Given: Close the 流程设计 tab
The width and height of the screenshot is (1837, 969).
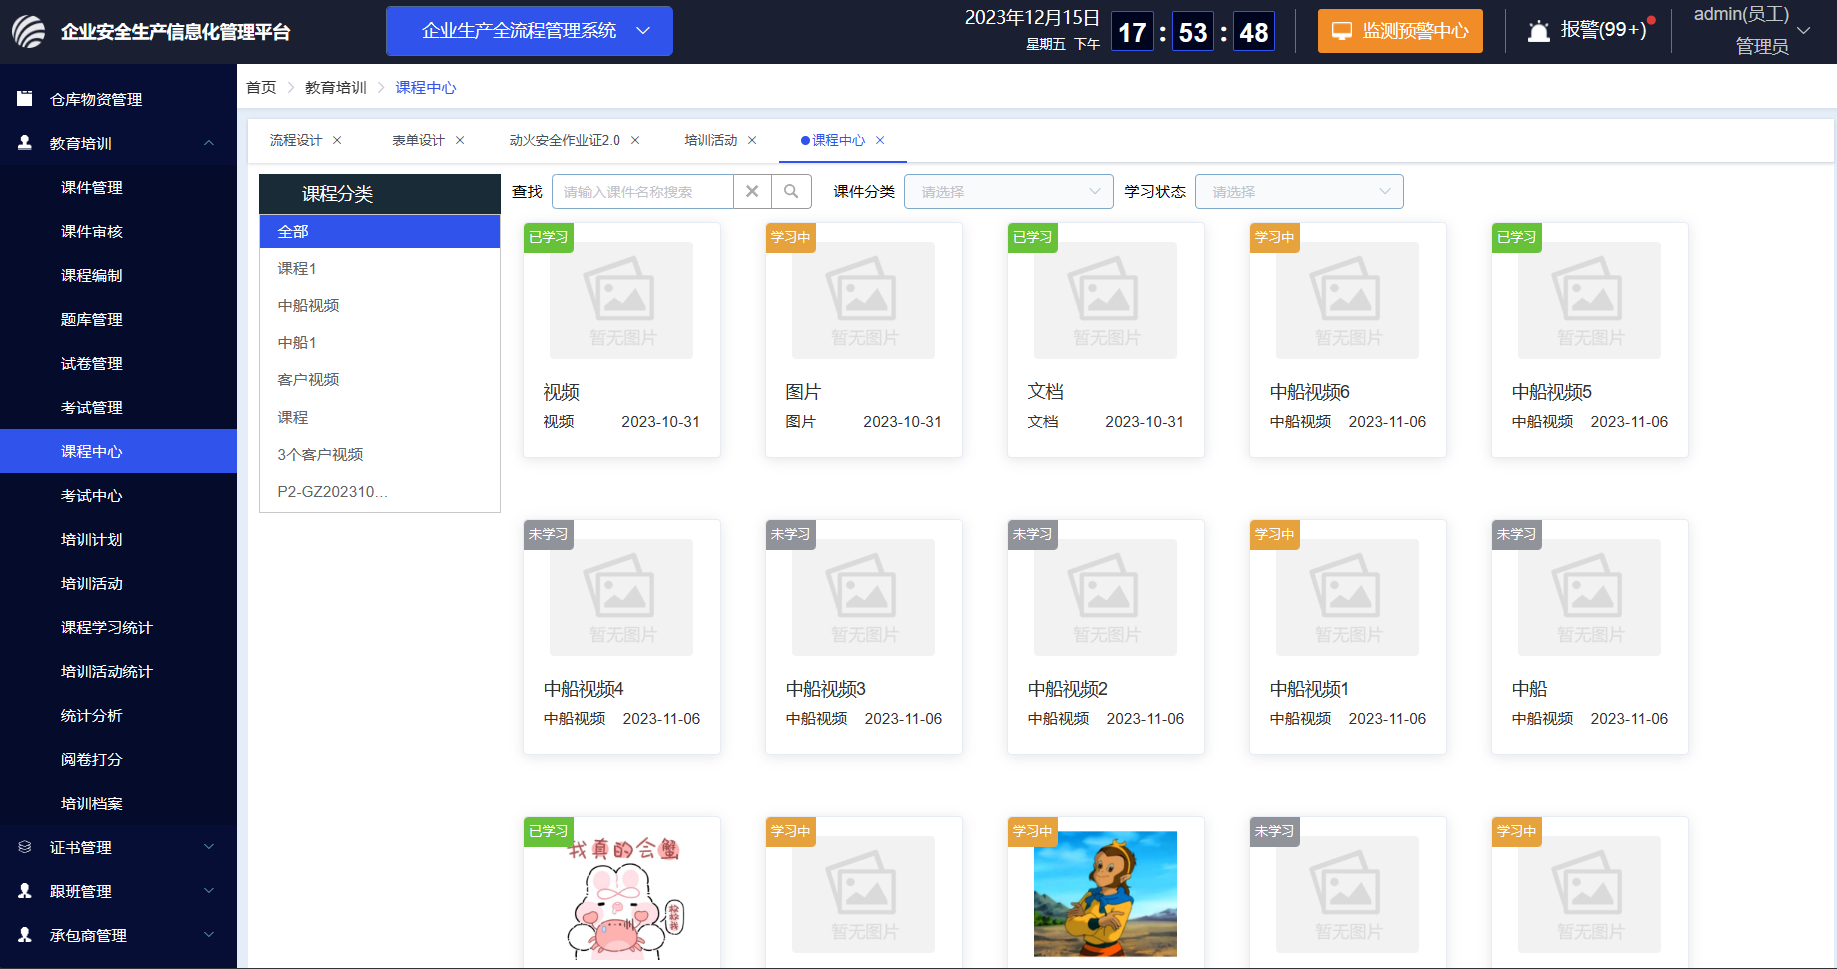Looking at the screenshot, I should 337,140.
